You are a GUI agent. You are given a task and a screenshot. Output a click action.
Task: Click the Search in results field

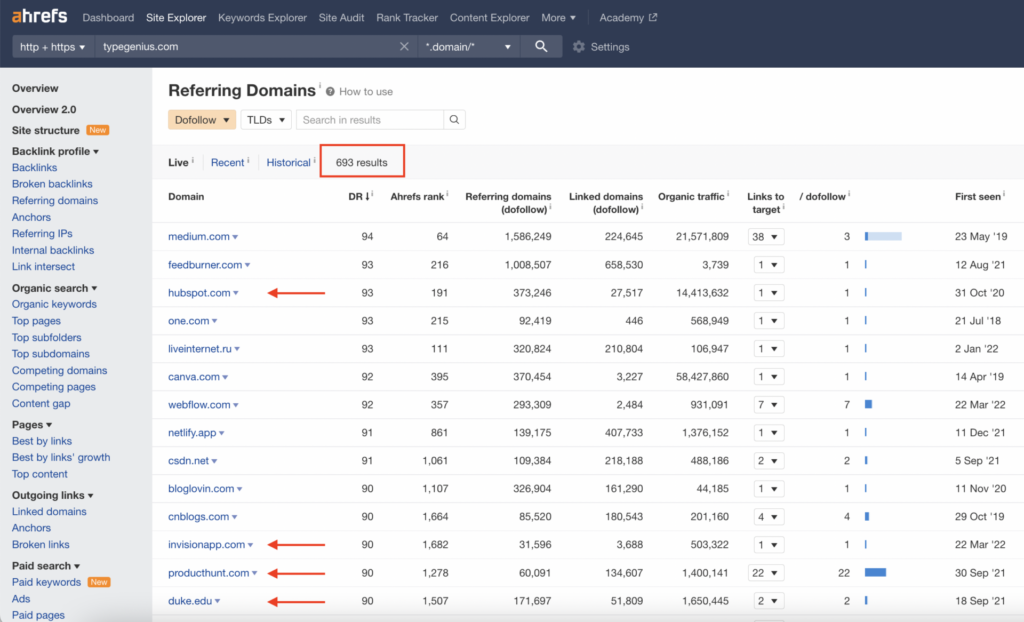click(x=370, y=120)
